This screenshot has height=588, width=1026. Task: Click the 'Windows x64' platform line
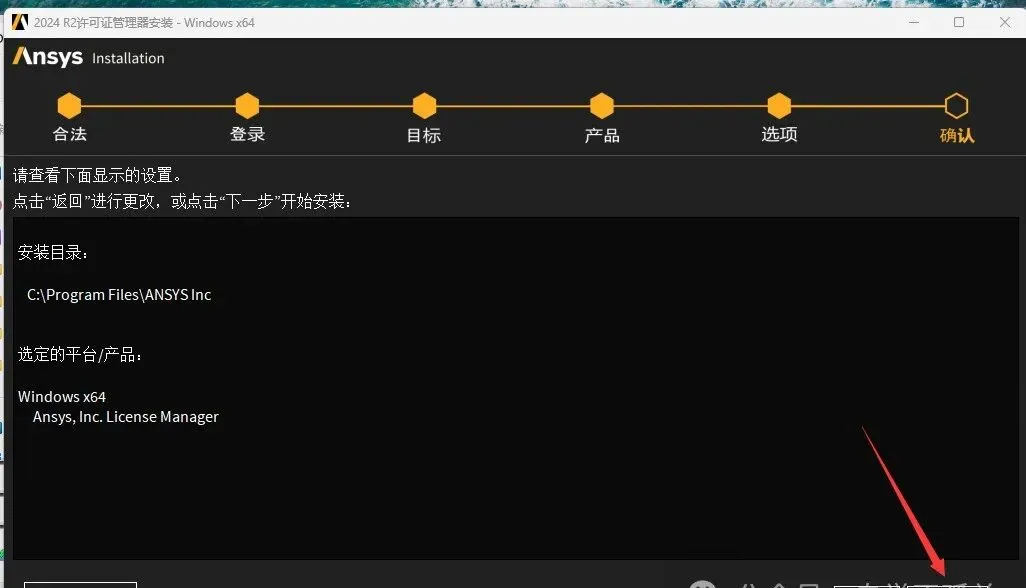point(62,397)
